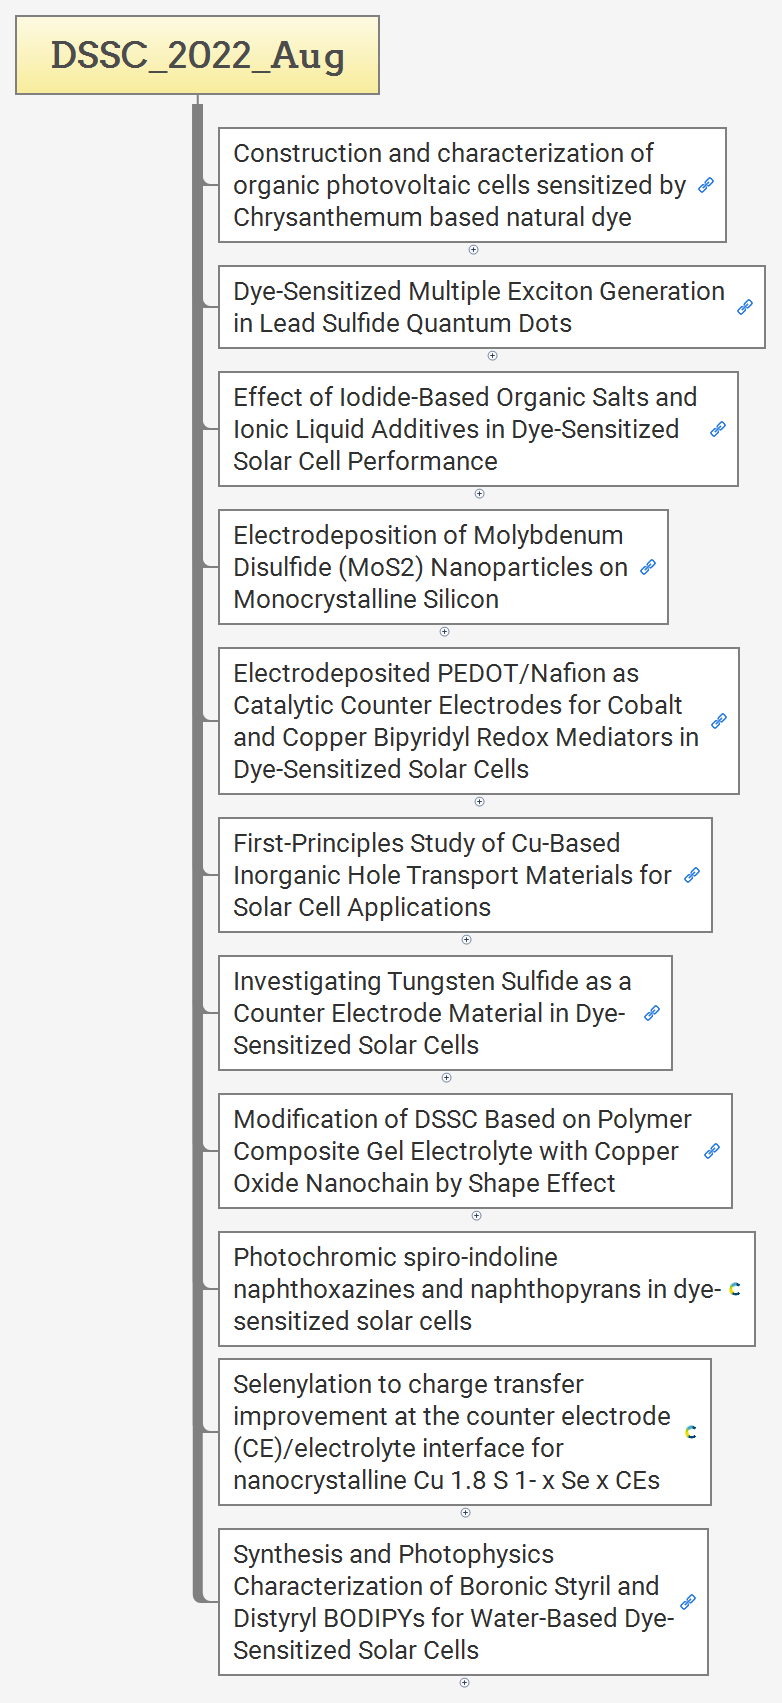Viewport: 782px width, 1703px height.
Task: Expand the Molybdenum Disulfide Nanoparticles node
Action: [x=445, y=632]
